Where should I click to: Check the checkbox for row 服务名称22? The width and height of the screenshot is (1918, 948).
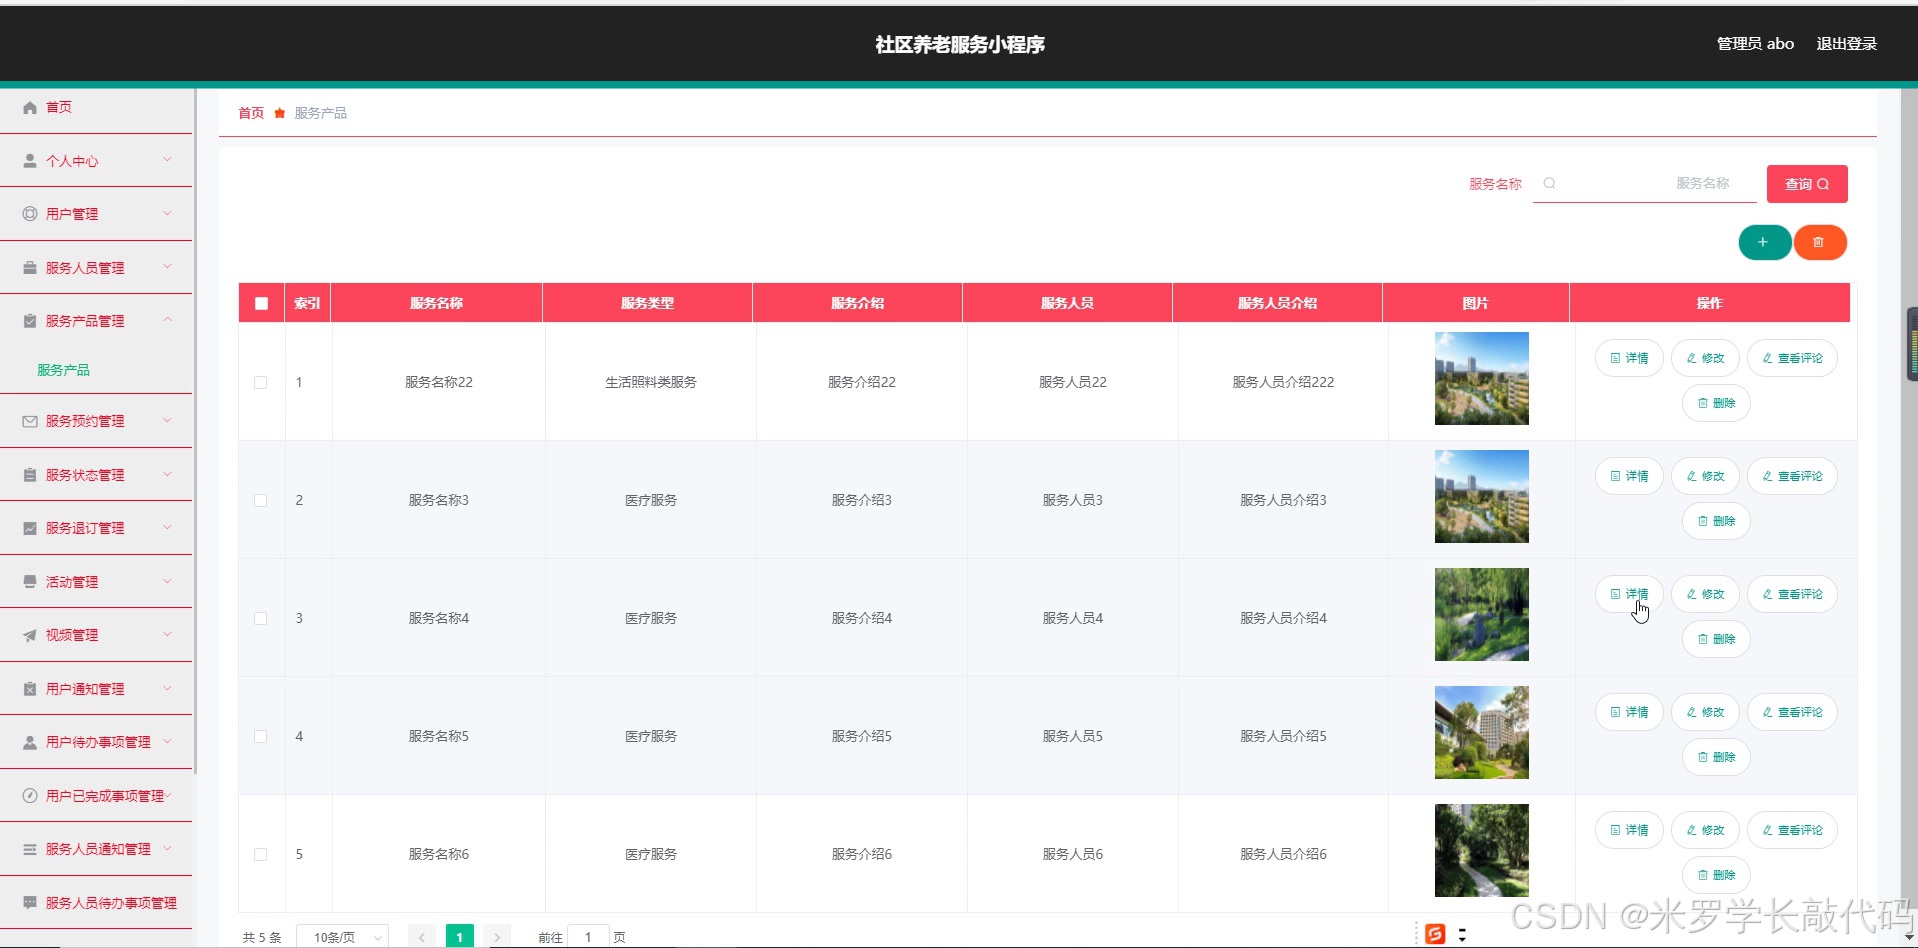pyautogui.click(x=261, y=382)
